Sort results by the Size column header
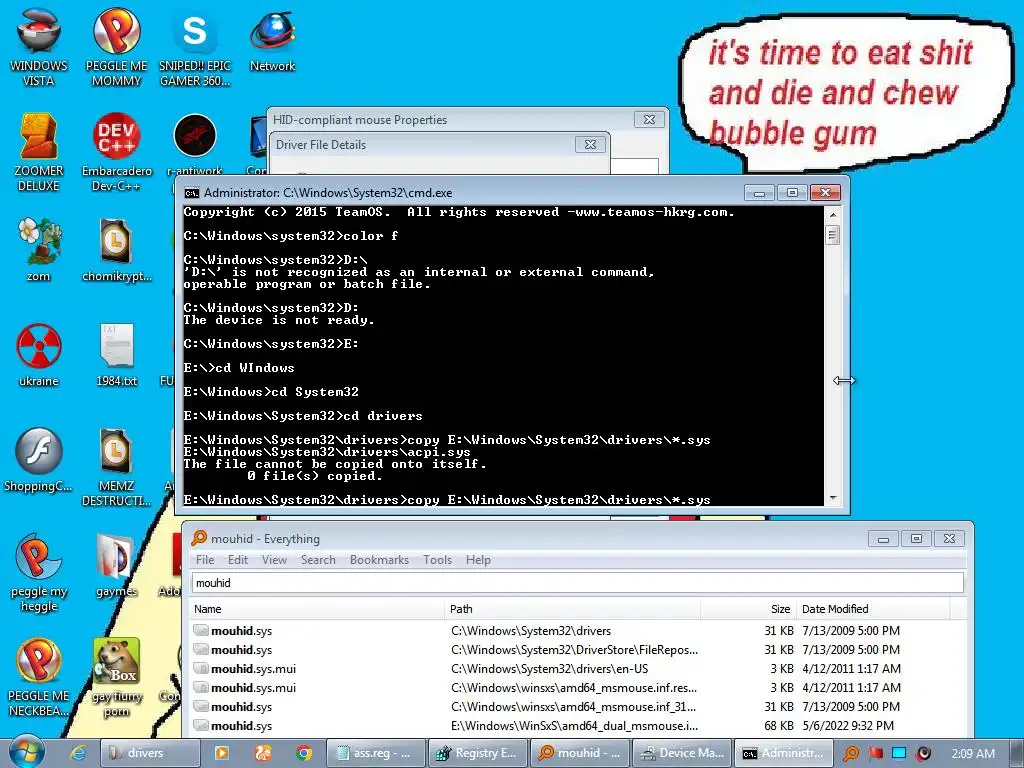 748,609
